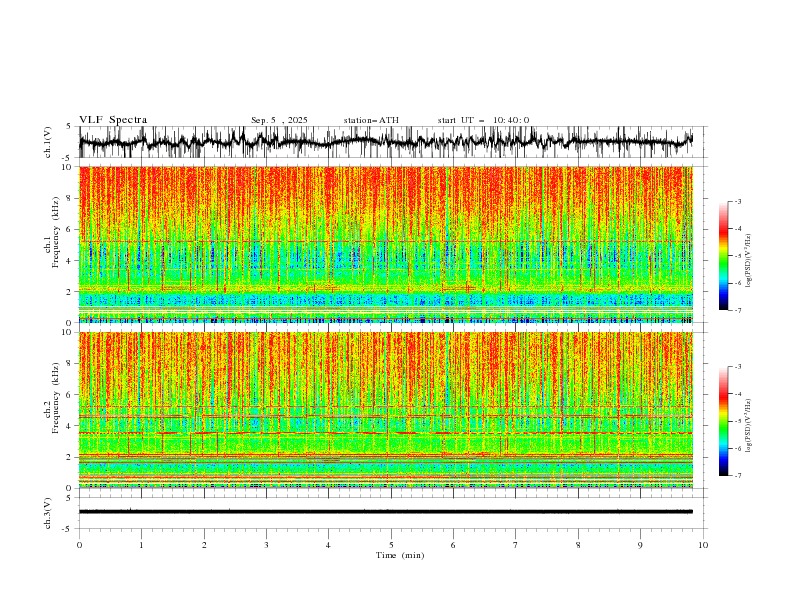Click the "station=ATH" header label
The height and width of the screenshot is (612, 792).
click(x=371, y=120)
